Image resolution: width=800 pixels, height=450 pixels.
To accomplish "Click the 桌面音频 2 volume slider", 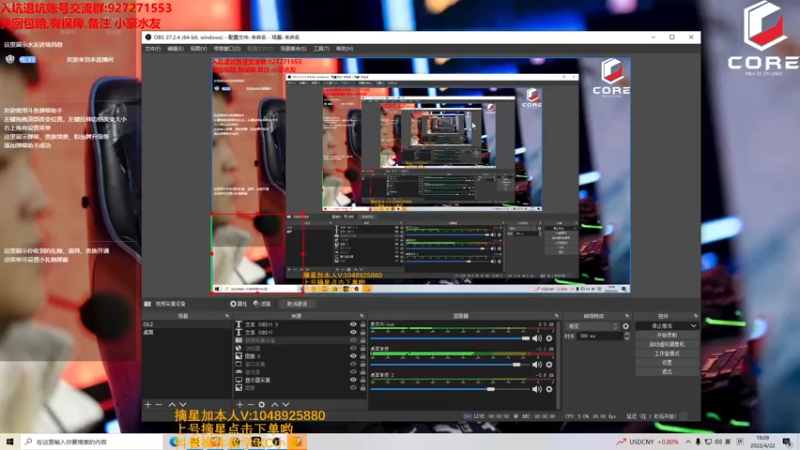I will (x=450, y=389).
